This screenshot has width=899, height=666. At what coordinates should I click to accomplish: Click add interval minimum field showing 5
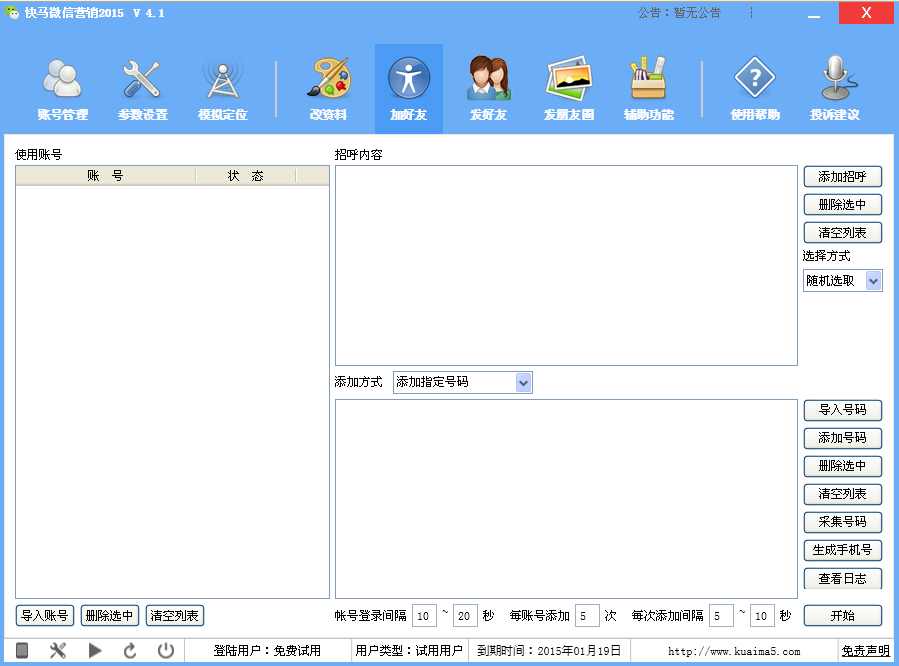[x=721, y=616]
